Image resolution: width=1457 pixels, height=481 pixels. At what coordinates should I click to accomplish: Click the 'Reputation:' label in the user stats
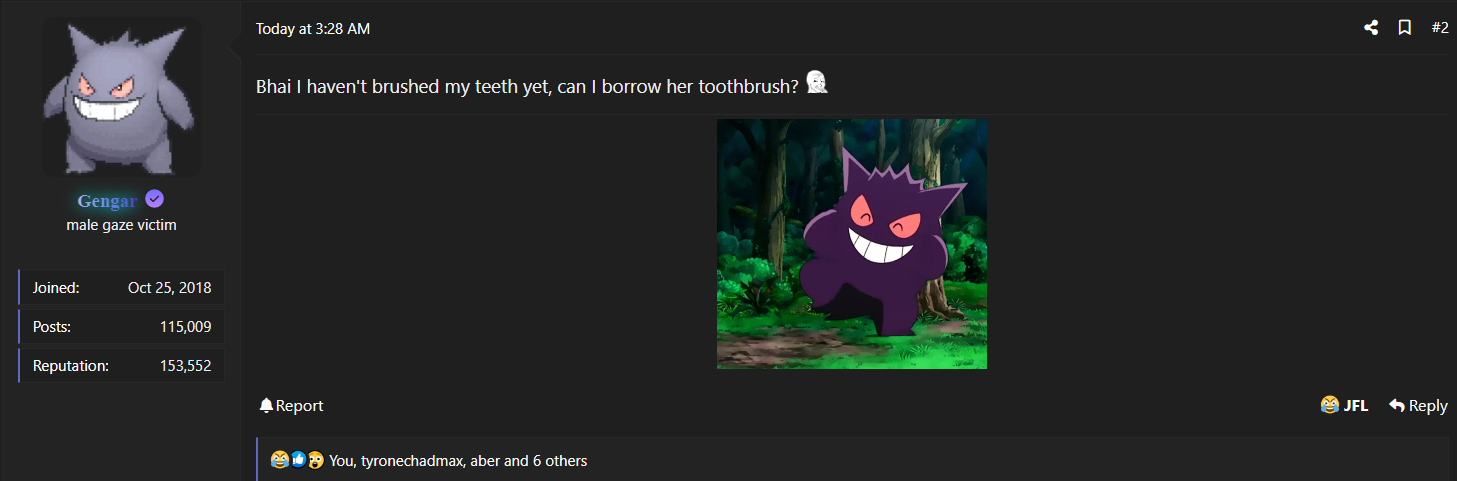point(71,366)
